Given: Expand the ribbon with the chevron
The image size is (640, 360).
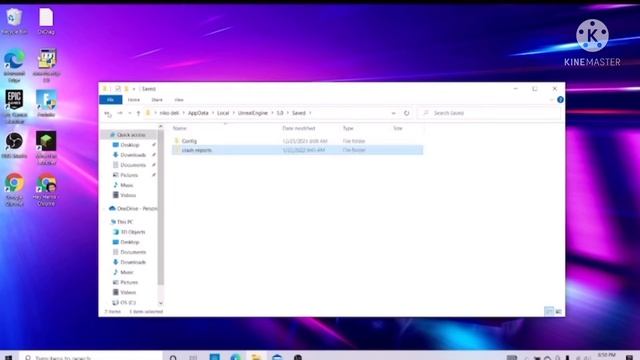Looking at the screenshot, I should point(551,100).
